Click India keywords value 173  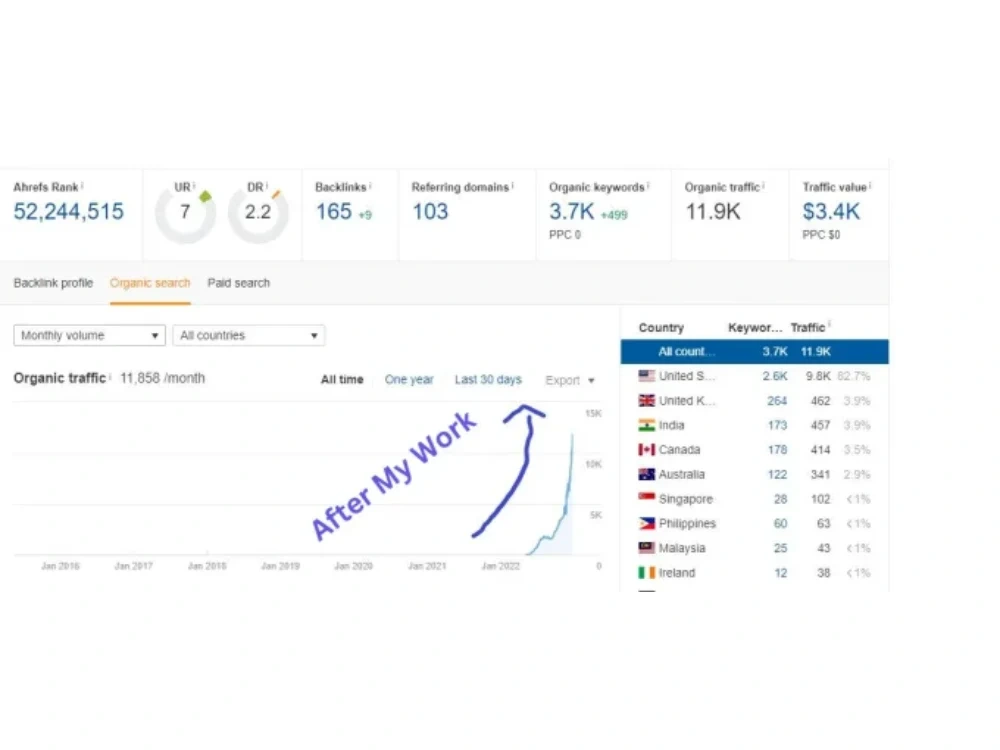point(777,425)
